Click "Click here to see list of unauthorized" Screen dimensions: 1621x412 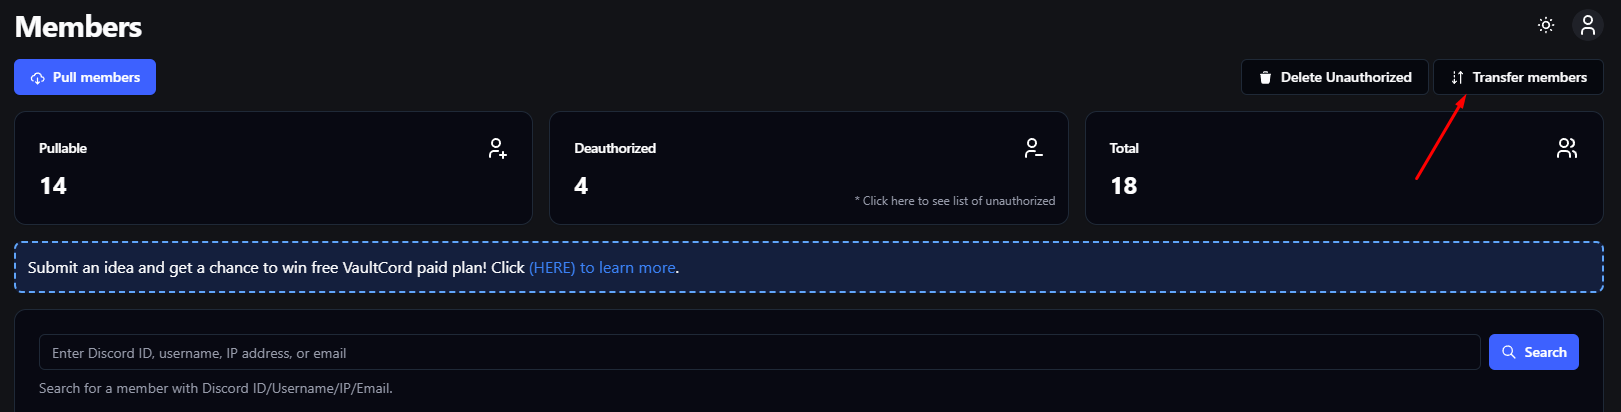coord(955,201)
